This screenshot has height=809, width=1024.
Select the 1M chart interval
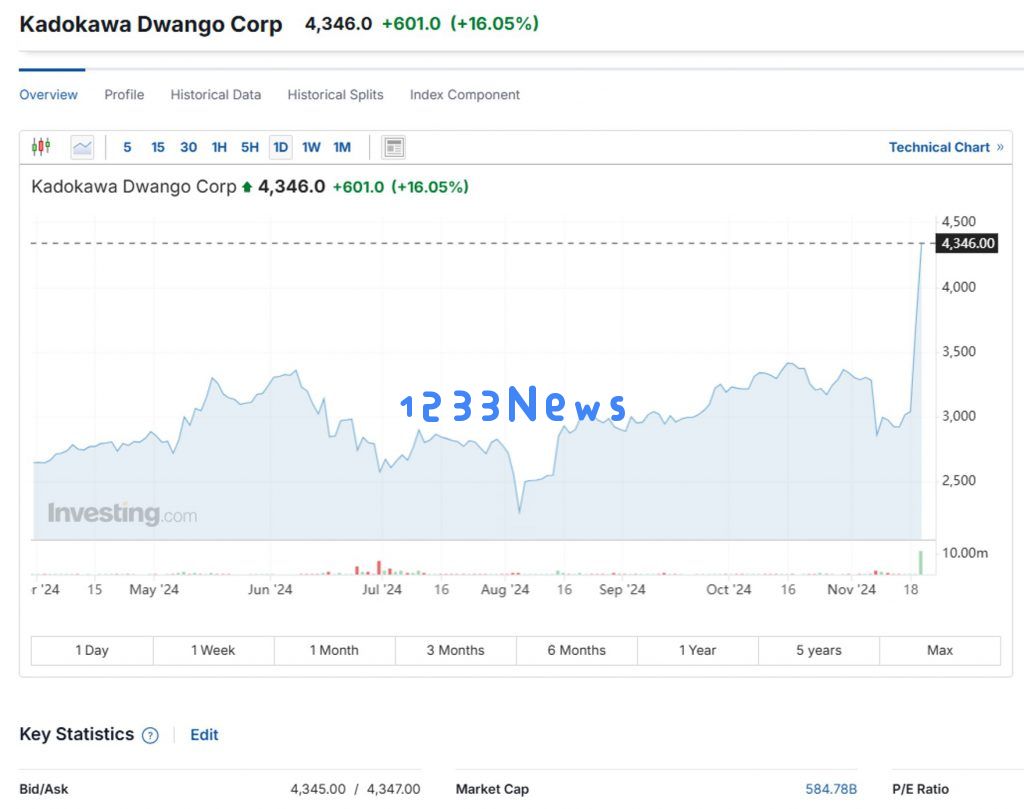point(342,148)
